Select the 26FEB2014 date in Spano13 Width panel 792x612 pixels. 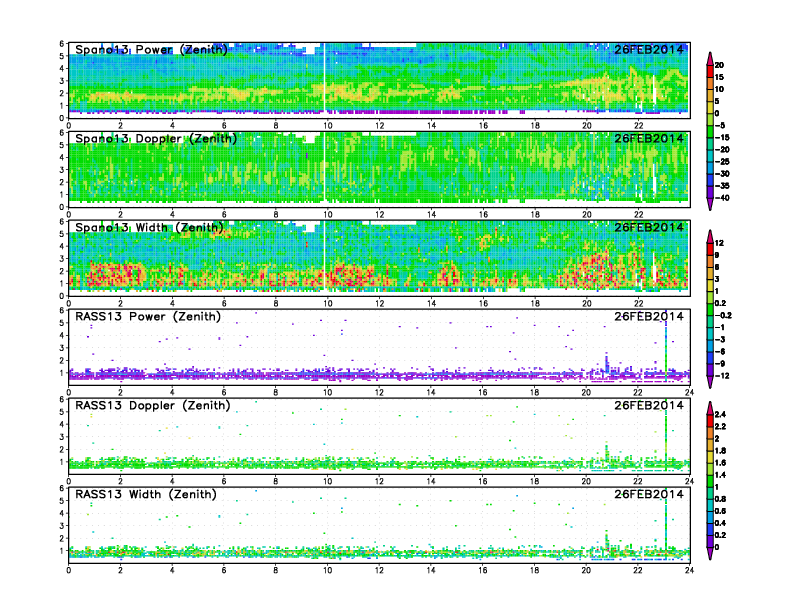(649, 227)
